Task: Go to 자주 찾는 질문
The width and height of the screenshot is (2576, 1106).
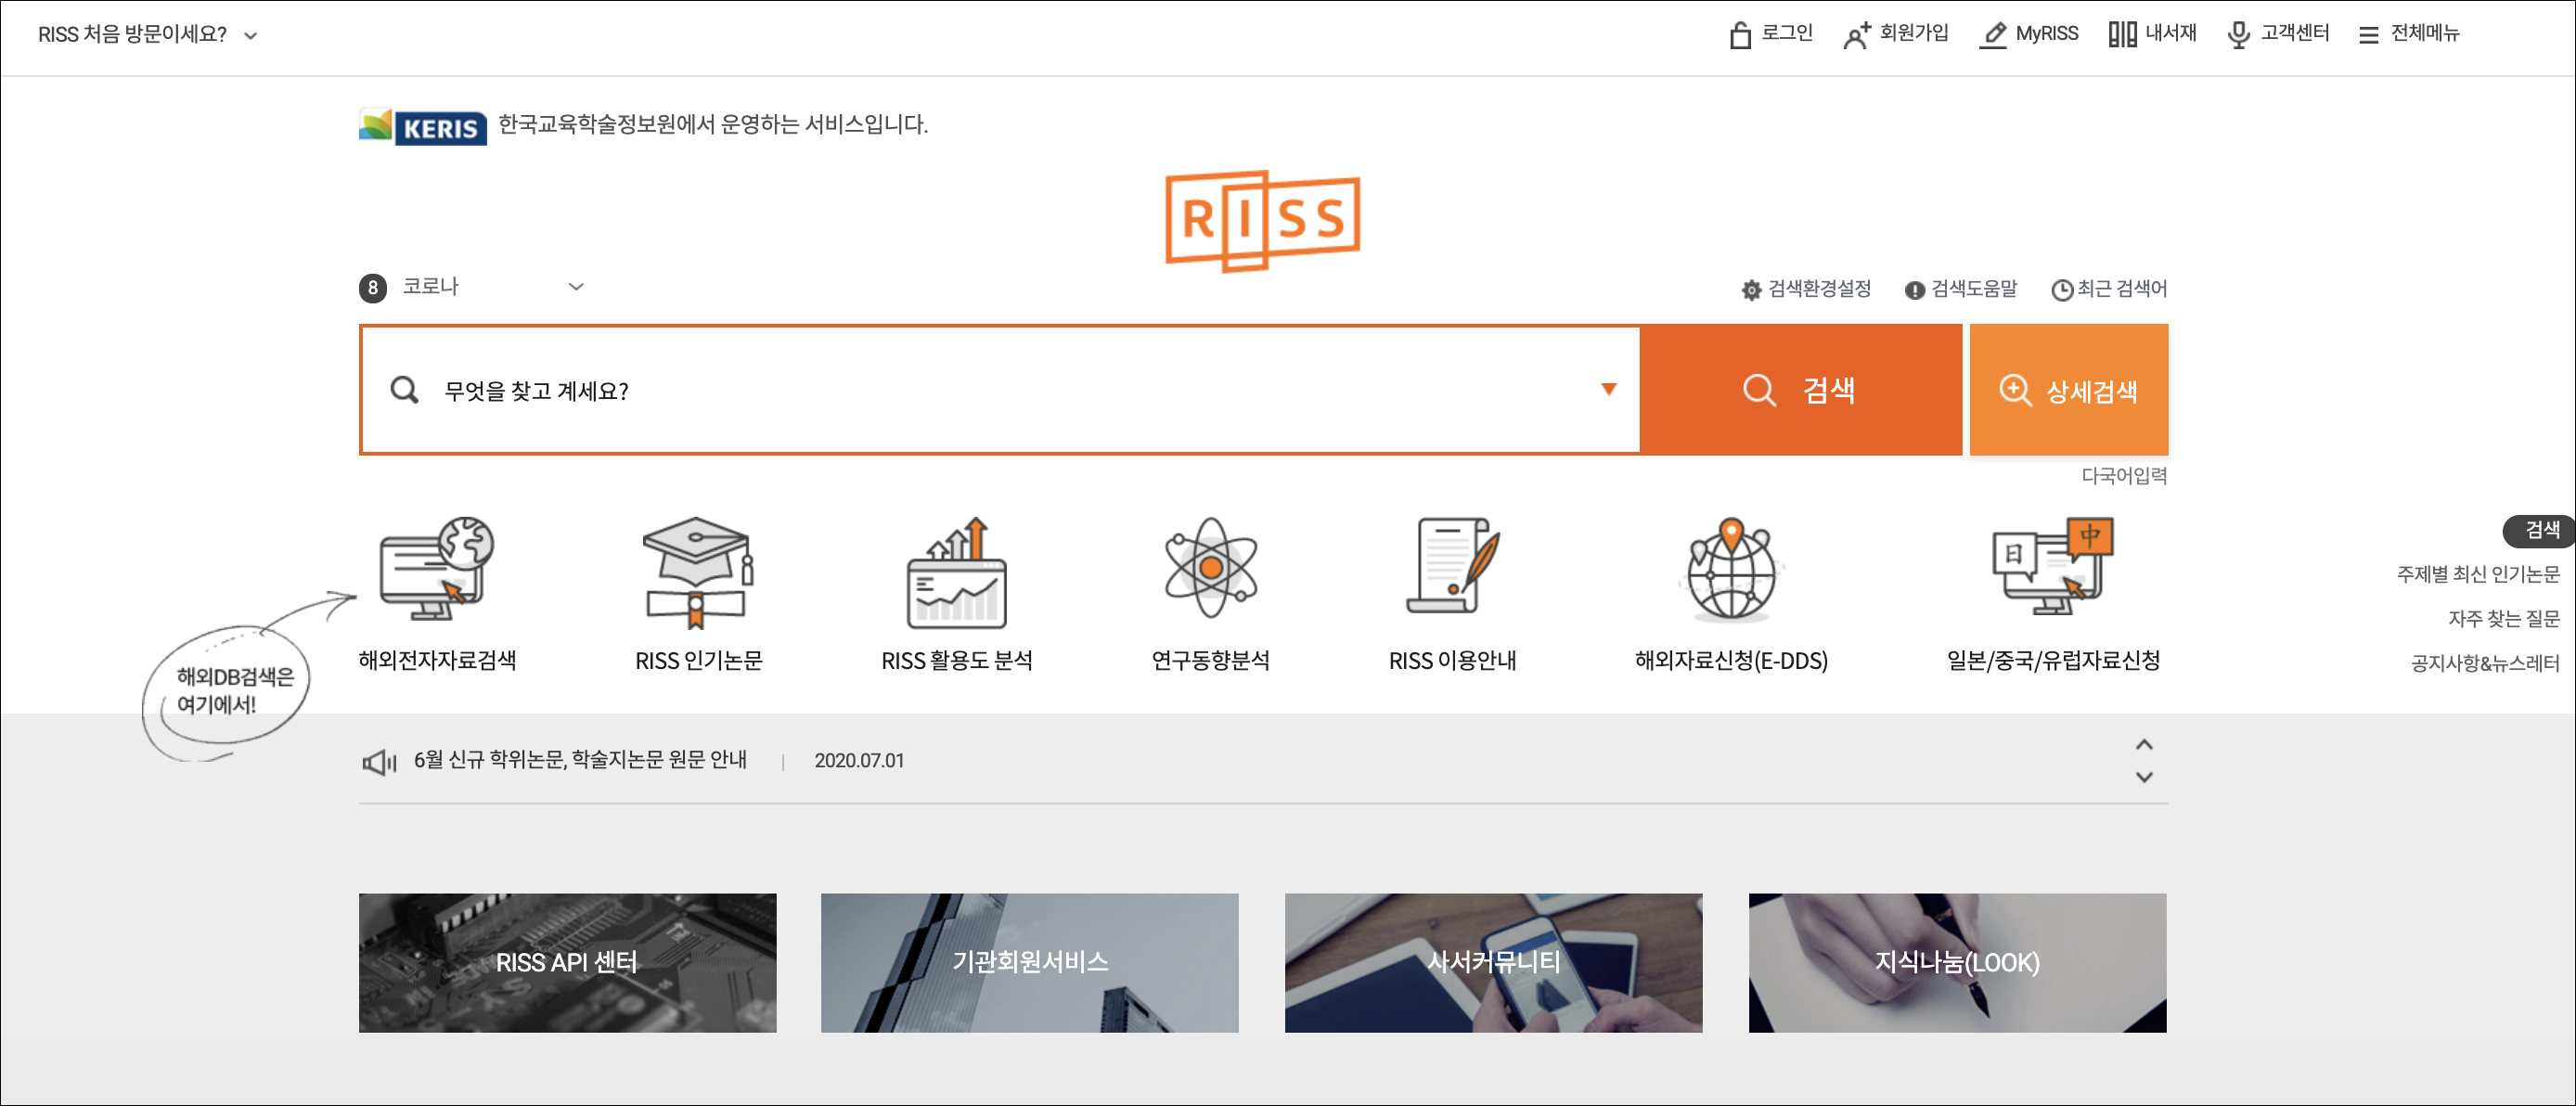Action: (x=2504, y=619)
